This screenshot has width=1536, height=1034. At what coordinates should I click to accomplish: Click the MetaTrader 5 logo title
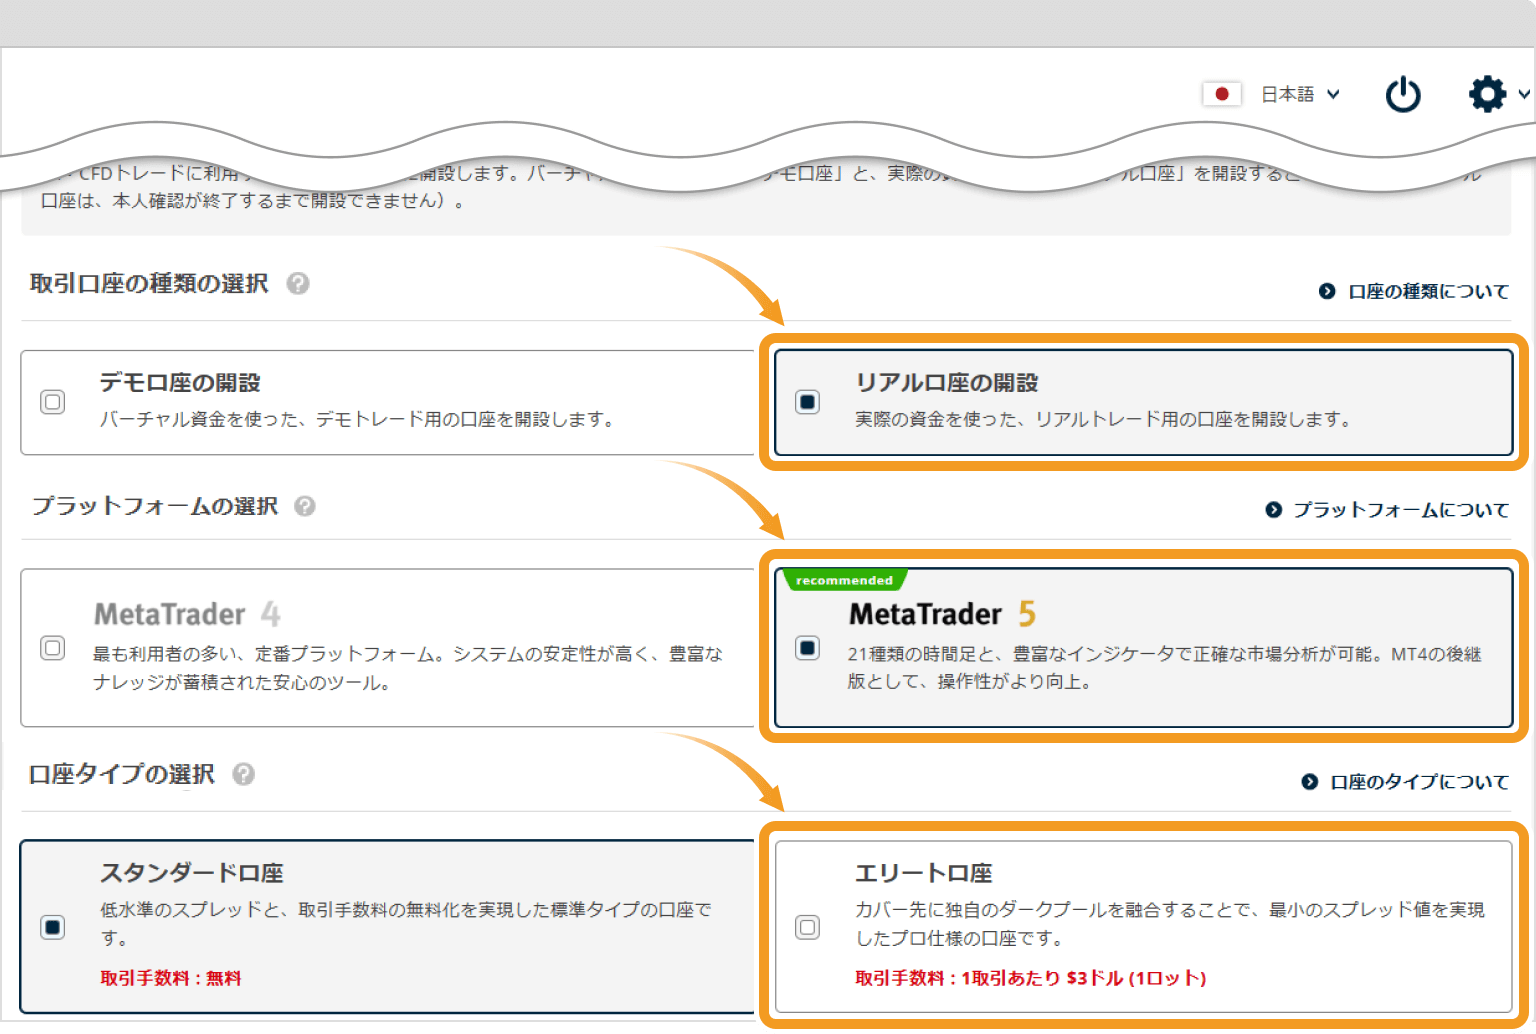pos(943,613)
